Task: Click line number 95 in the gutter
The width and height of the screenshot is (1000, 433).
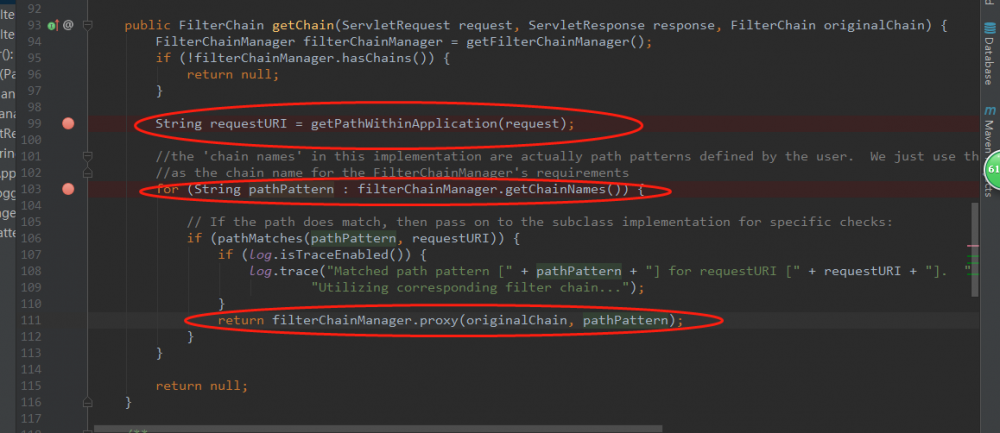Action: (35, 58)
